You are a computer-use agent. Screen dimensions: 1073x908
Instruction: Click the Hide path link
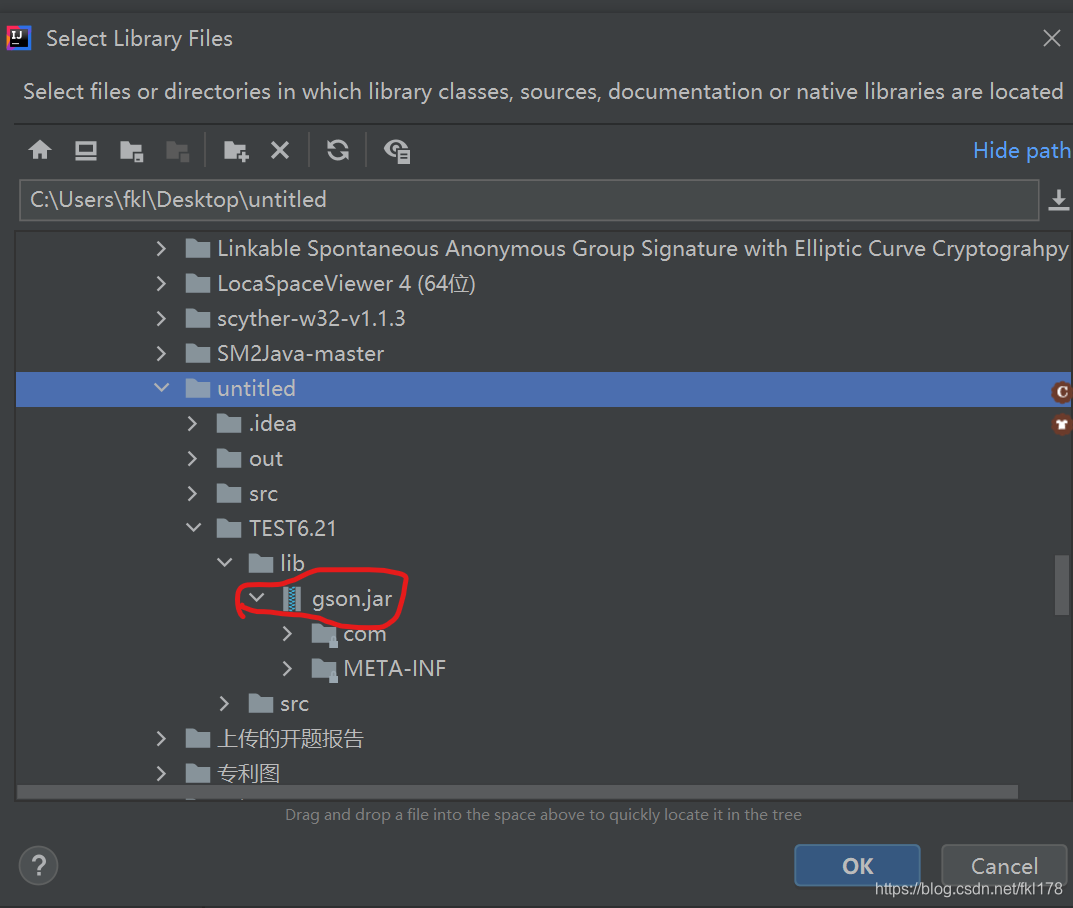click(x=1022, y=151)
